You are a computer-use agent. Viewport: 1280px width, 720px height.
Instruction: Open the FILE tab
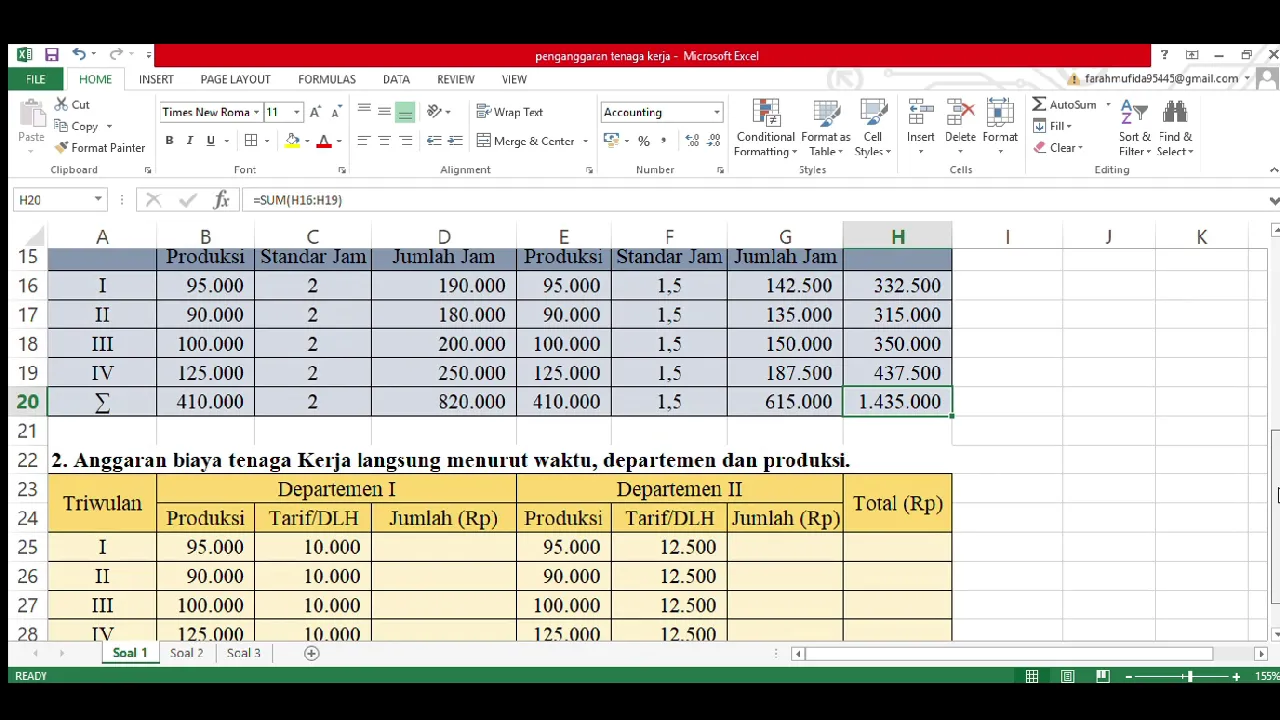[36, 79]
